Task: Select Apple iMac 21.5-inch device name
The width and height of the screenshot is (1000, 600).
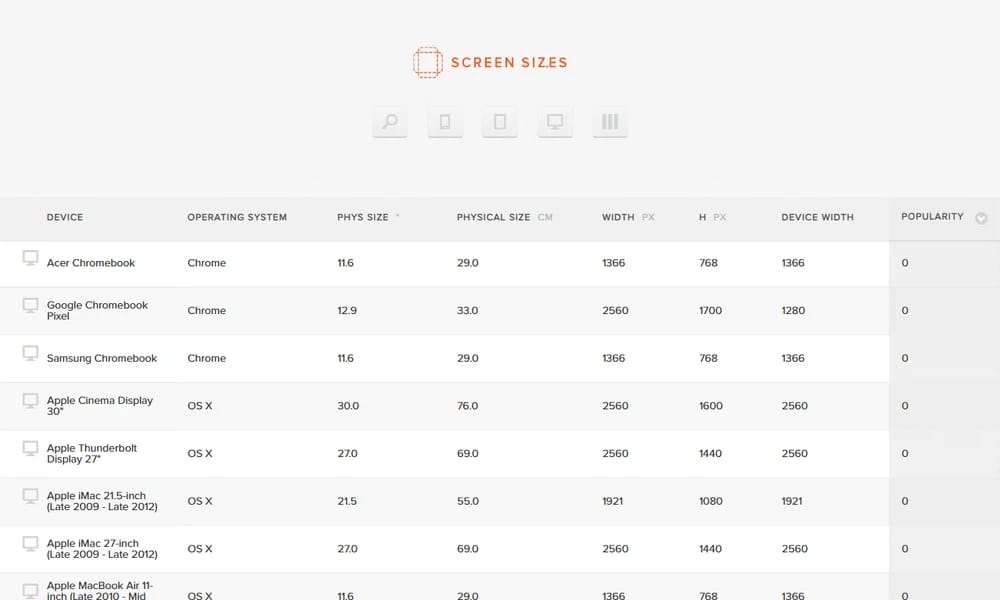Action: [102, 501]
